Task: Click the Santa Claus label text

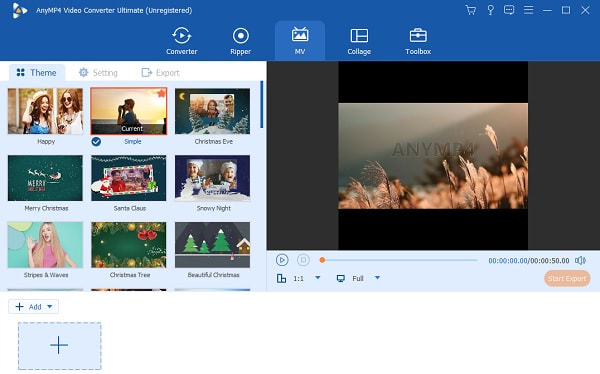Action: point(130,208)
